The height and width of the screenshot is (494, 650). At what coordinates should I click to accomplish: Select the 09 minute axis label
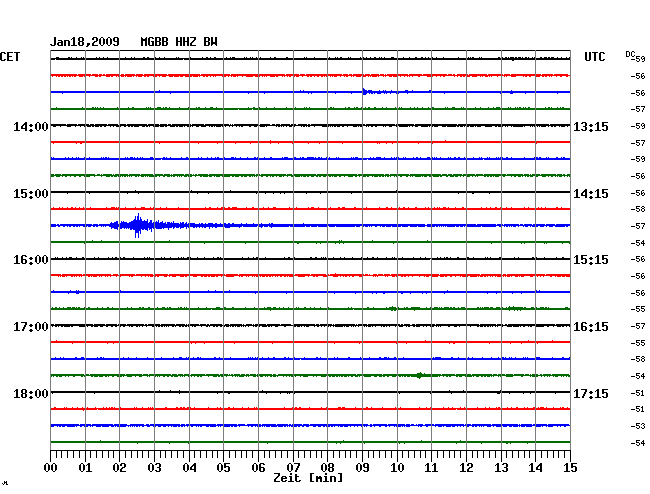point(362,467)
